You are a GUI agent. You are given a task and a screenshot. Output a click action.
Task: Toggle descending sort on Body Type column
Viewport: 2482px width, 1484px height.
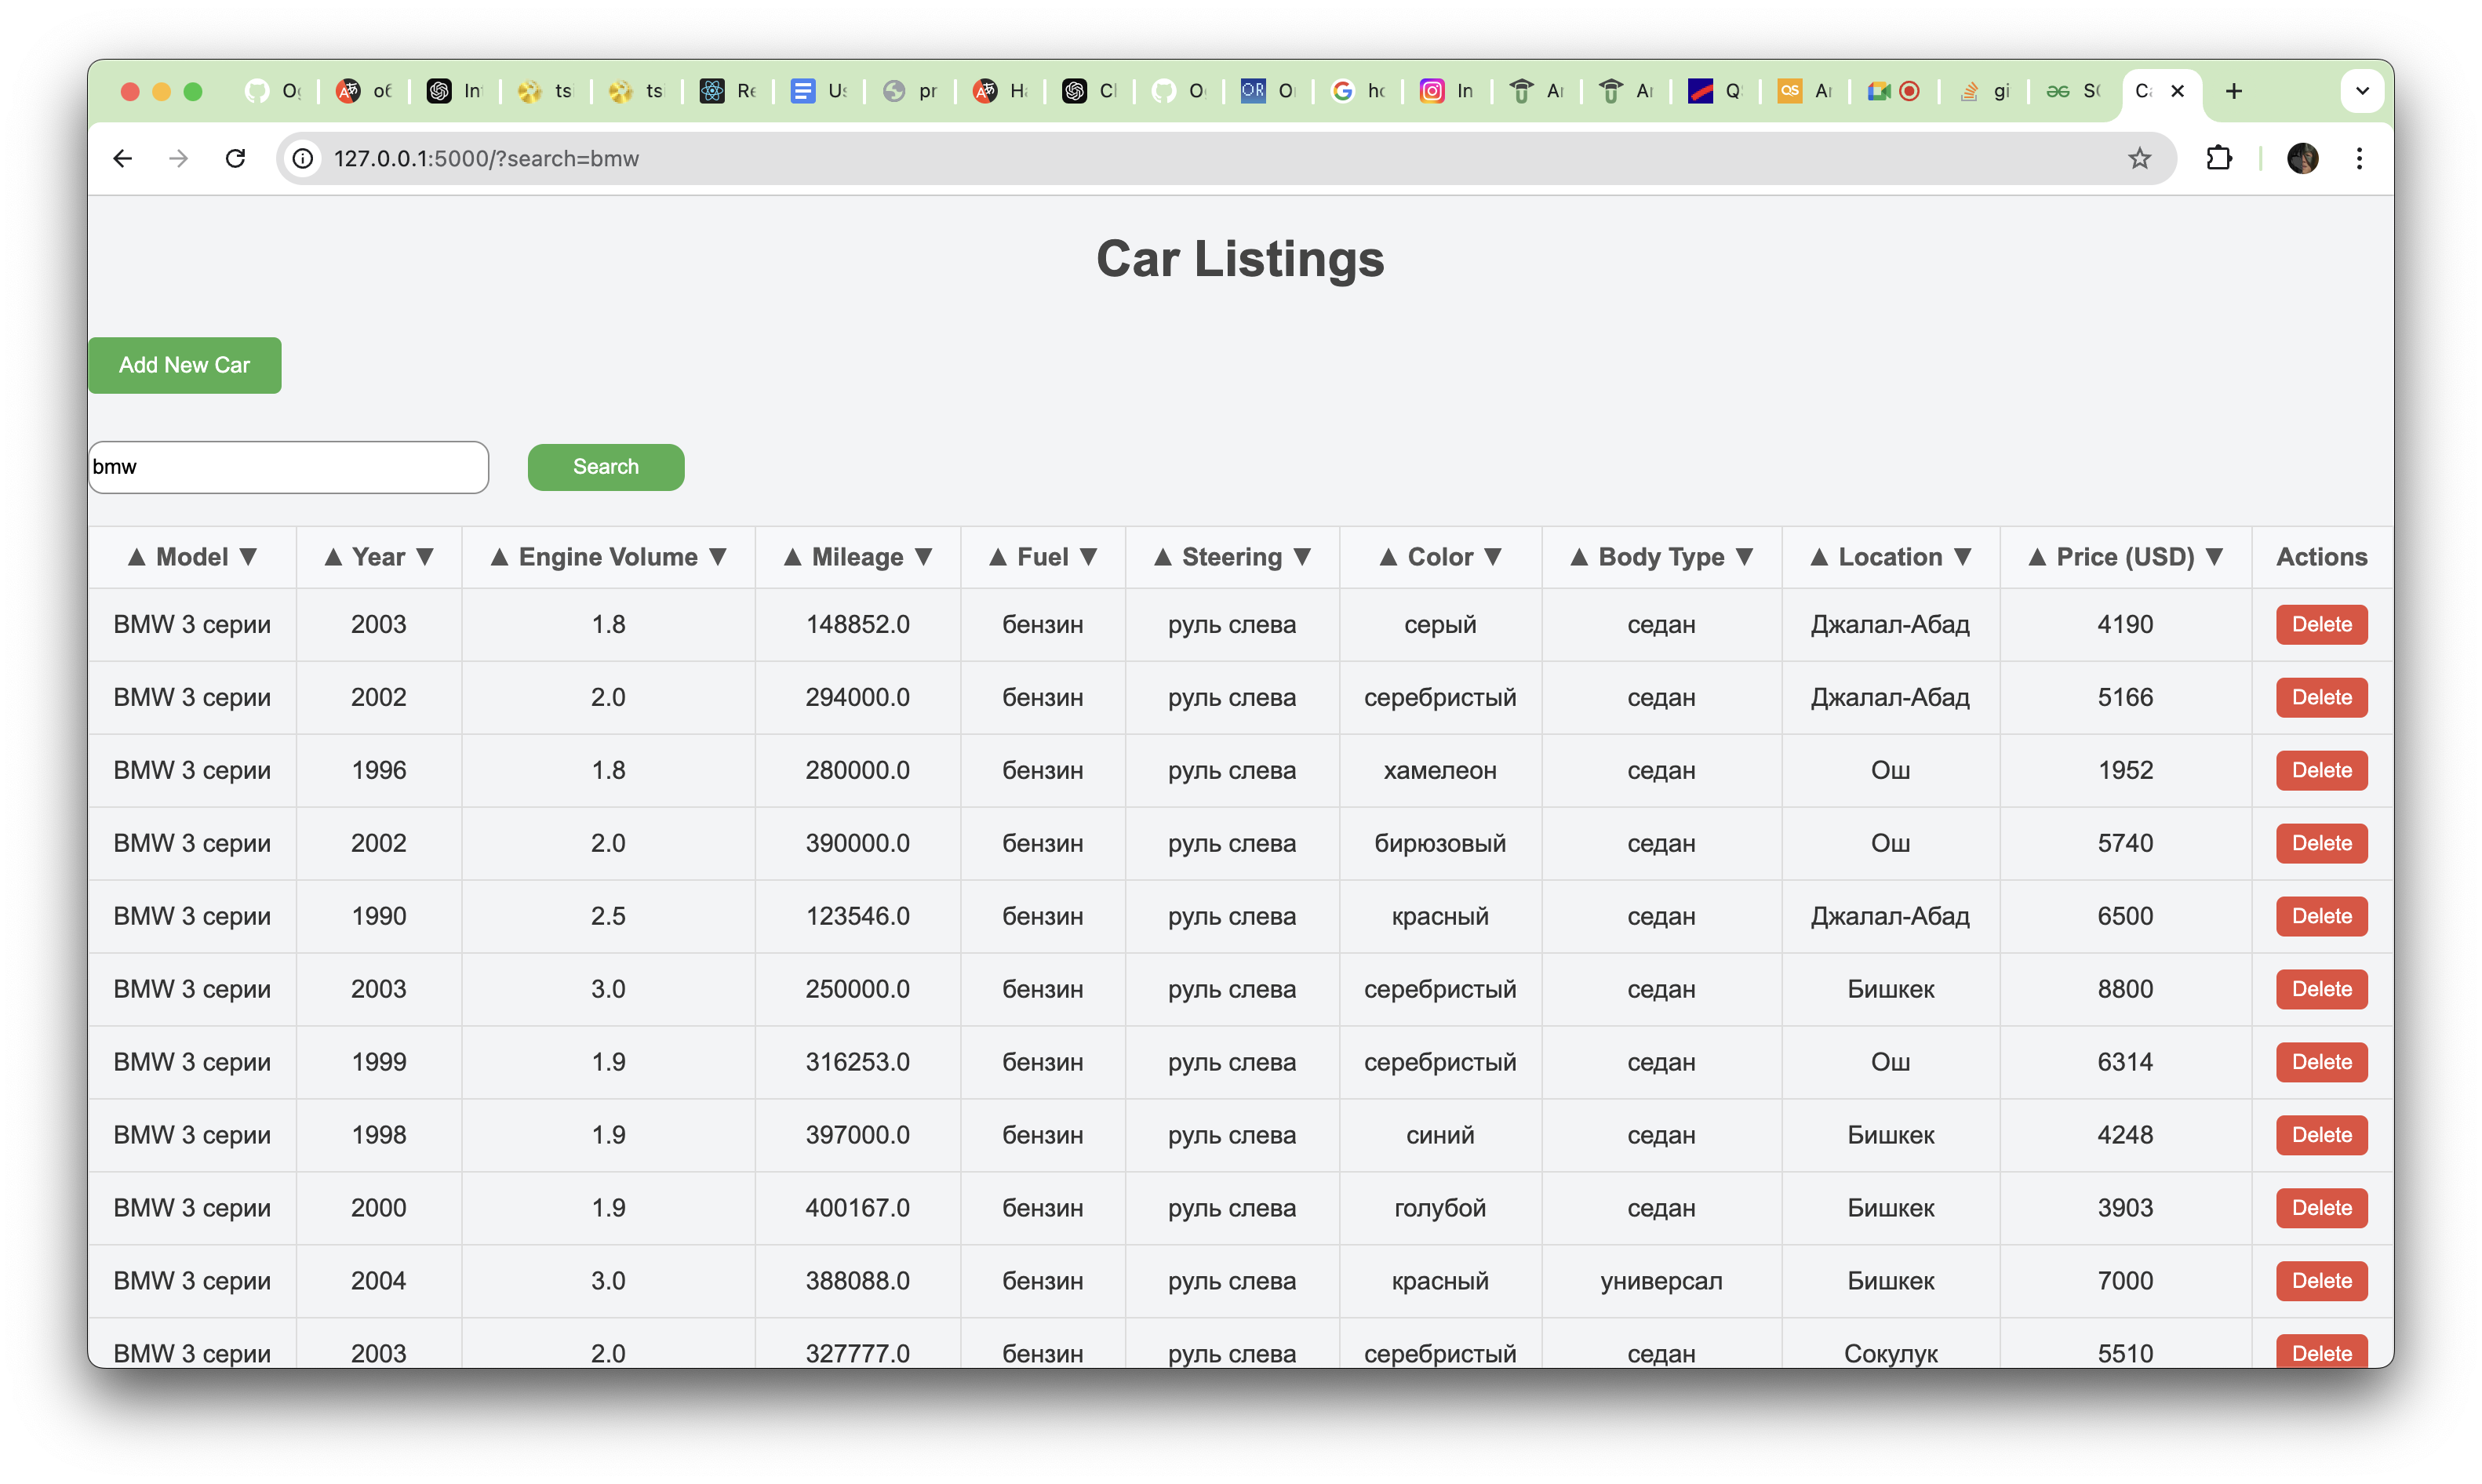(x=1747, y=557)
